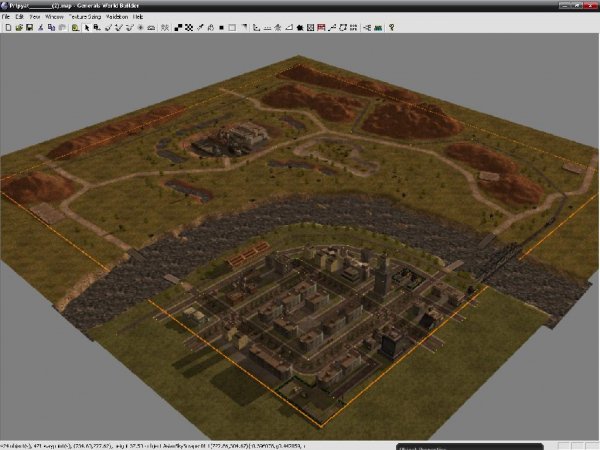Click the Object Properties panel at bottom
This screenshot has width=600, height=450.
point(430,446)
